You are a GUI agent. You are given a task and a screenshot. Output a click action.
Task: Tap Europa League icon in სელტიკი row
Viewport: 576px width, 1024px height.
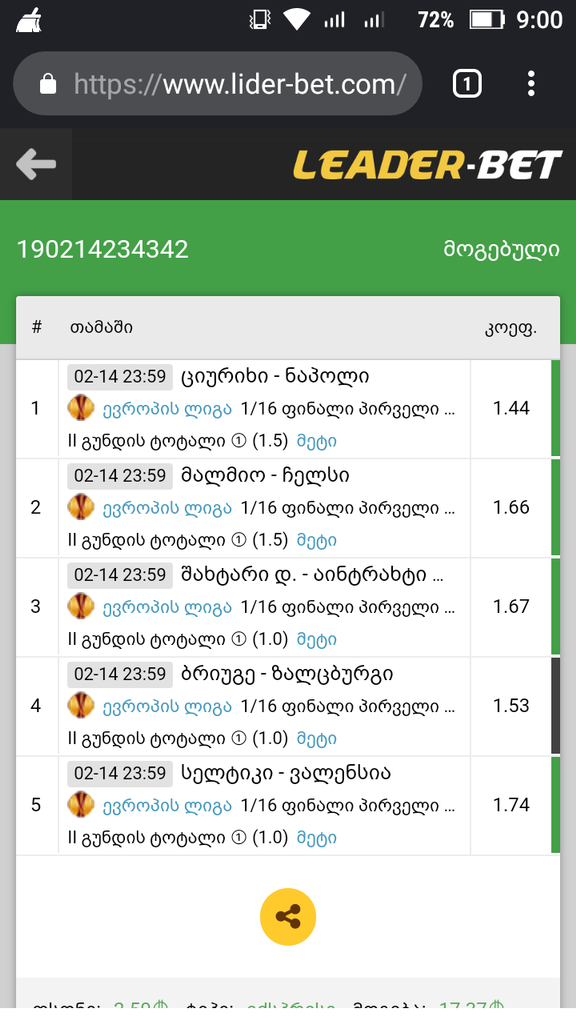(x=80, y=805)
